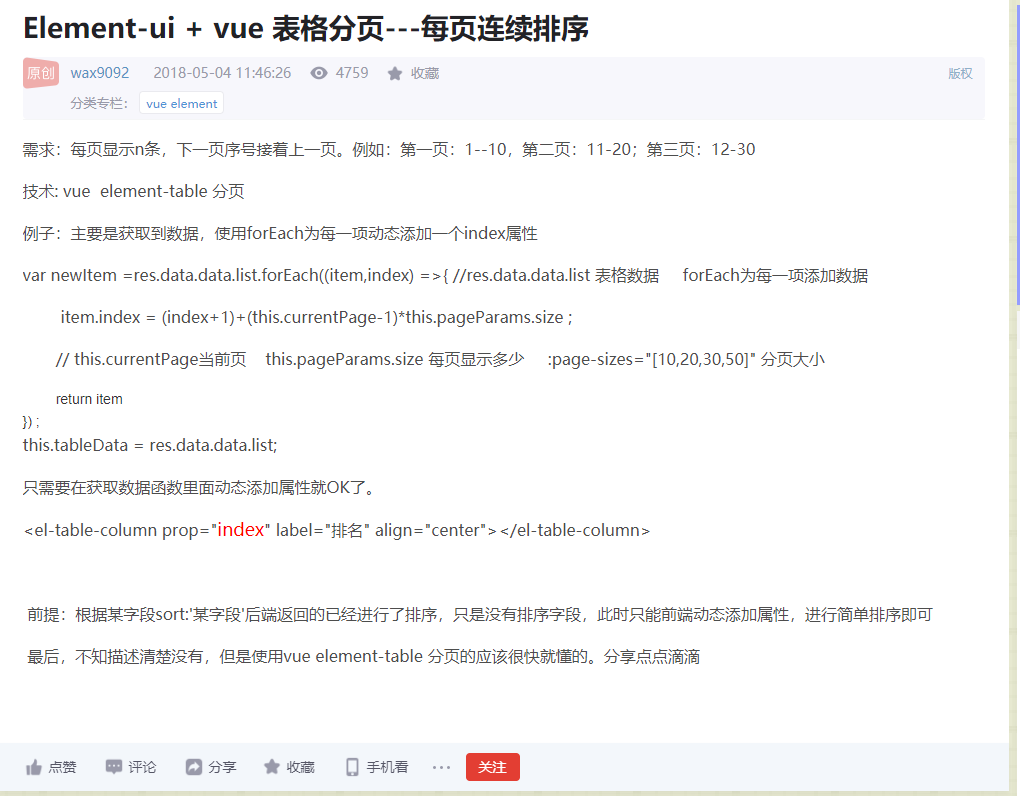Click the 版权 copyright link
The image size is (1020, 796).
coord(960,73)
